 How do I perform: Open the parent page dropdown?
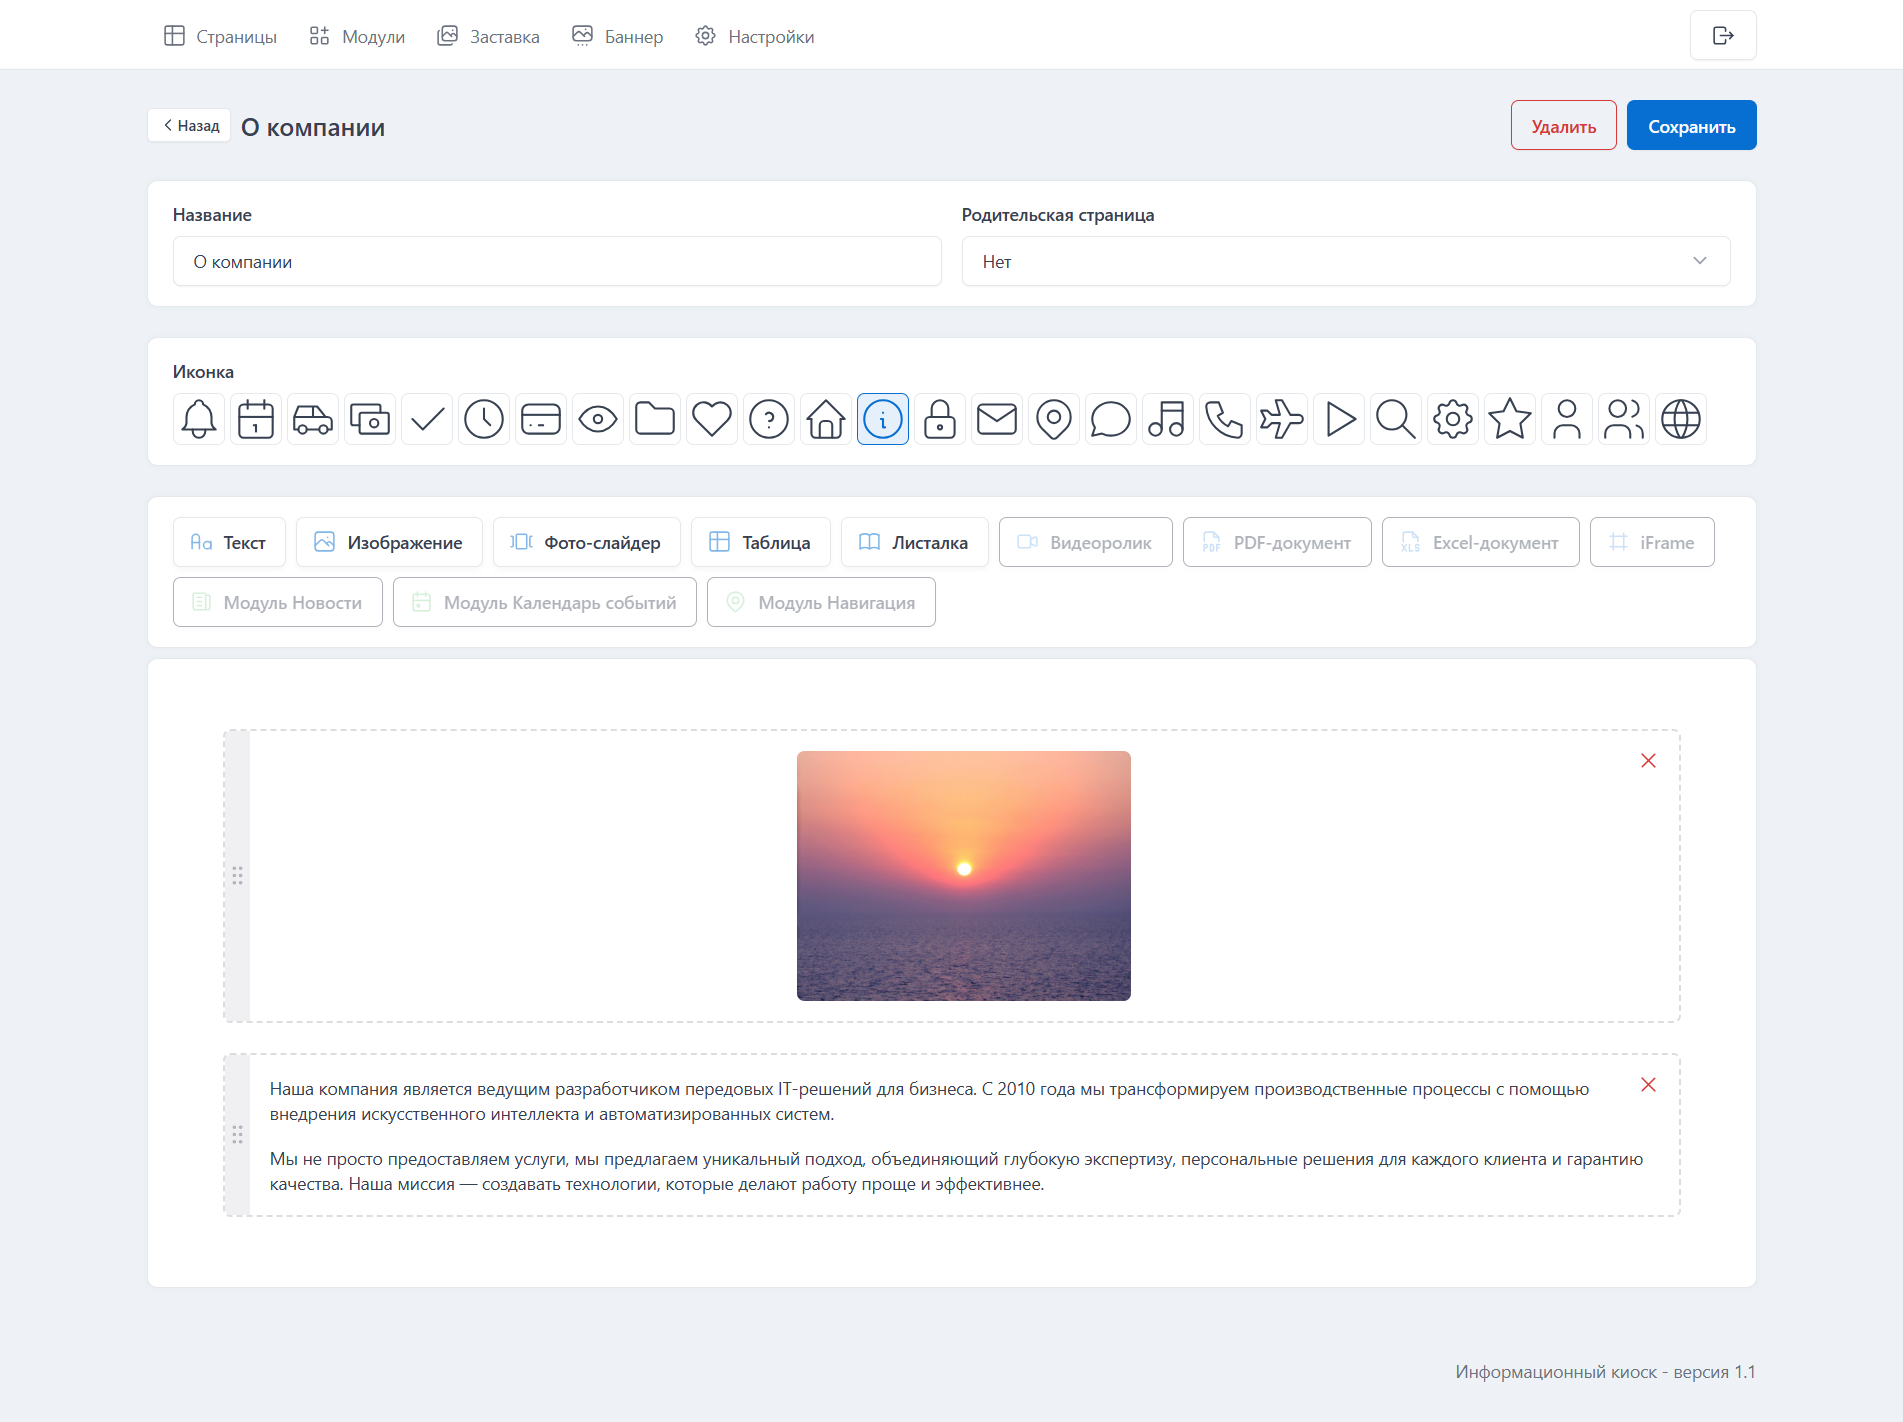[x=1345, y=261]
